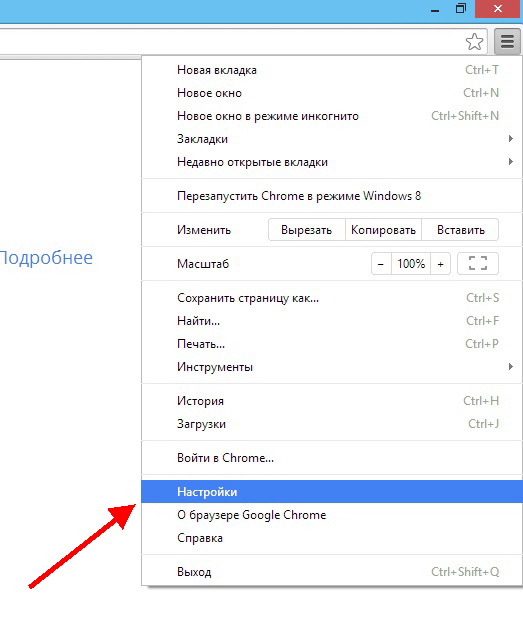Click the Вставить button
The height and width of the screenshot is (619, 523).
(x=460, y=230)
